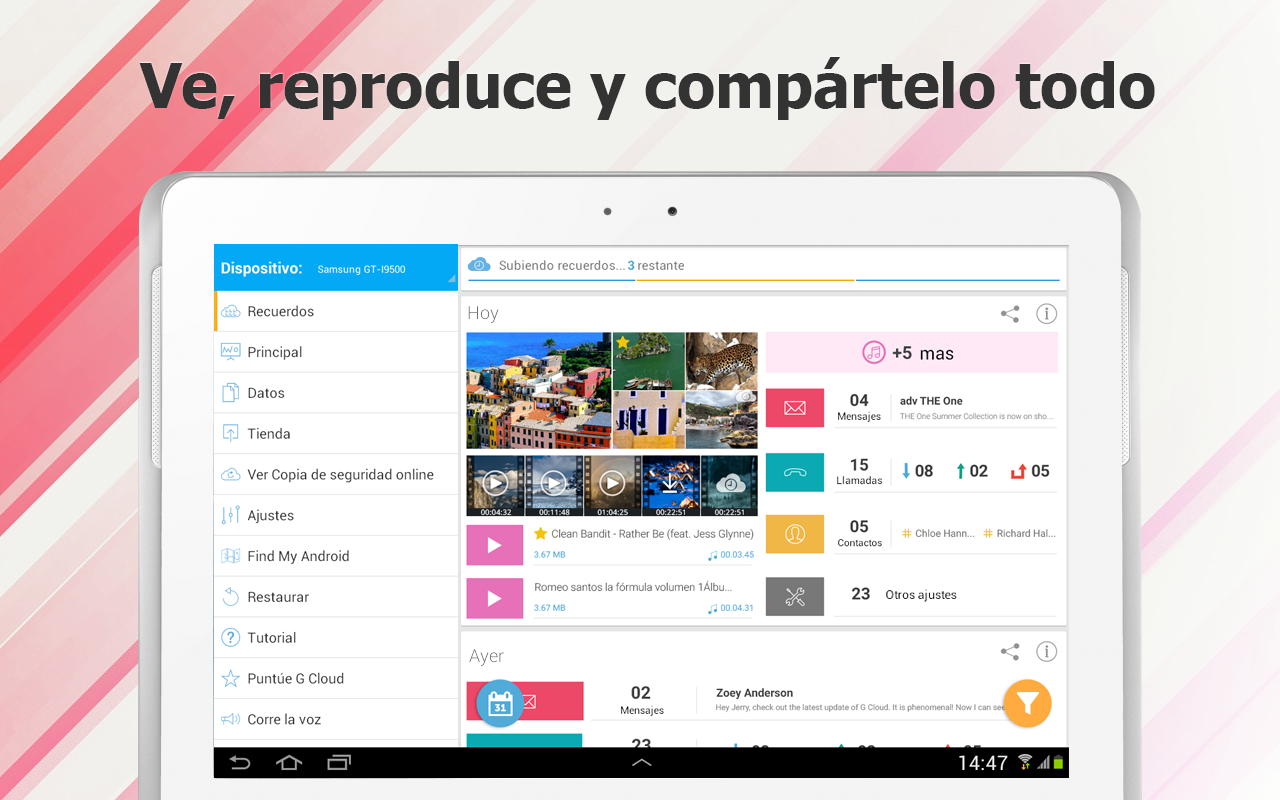
Task: Tap the blue calendar floating button
Action: pos(500,704)
